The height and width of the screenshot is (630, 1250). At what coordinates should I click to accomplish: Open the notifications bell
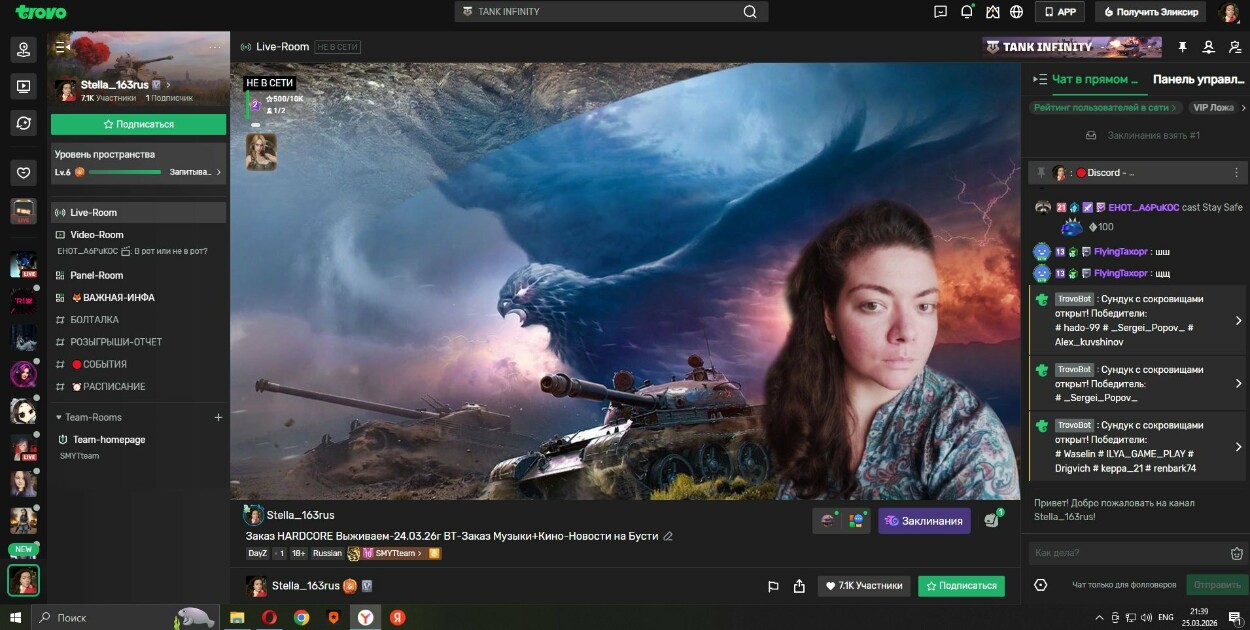coord(966,12)
